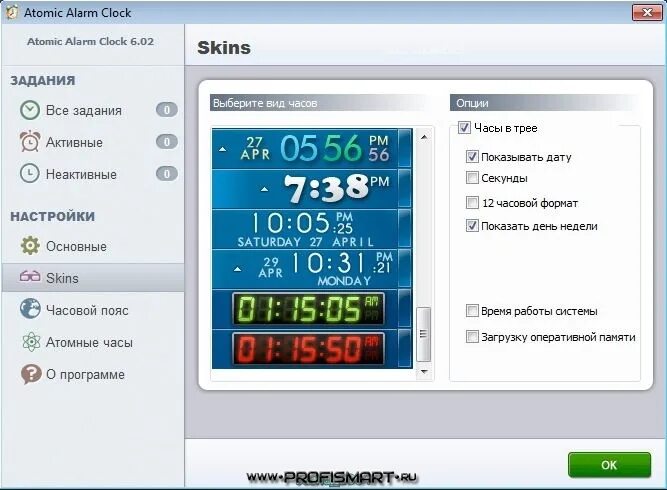Click the НАСТРОЙКИ section heading

pyautogui.click(x=52, y=217)
